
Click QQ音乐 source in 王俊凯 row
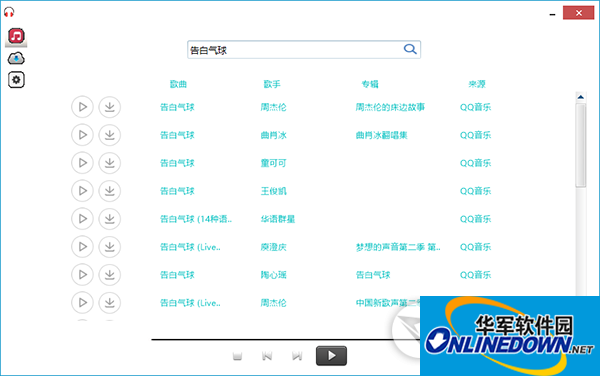[x=475, y=191]
